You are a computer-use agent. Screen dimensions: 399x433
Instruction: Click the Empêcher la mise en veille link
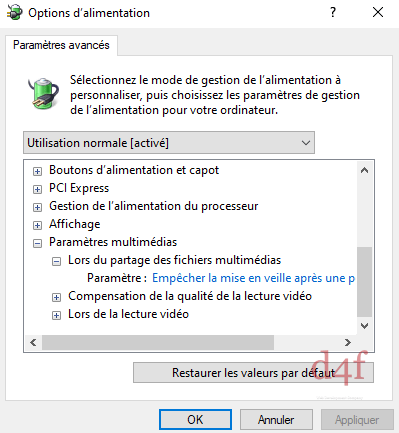click(x=253, y=278)
